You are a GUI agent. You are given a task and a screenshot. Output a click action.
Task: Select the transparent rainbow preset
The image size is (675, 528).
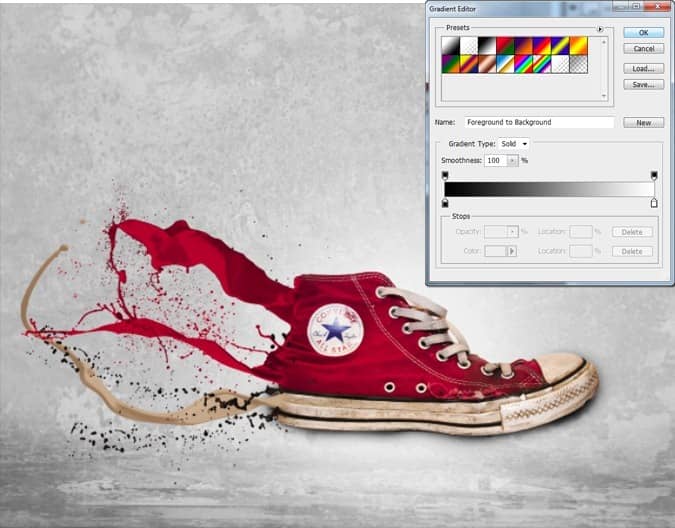tap(542, 64)
